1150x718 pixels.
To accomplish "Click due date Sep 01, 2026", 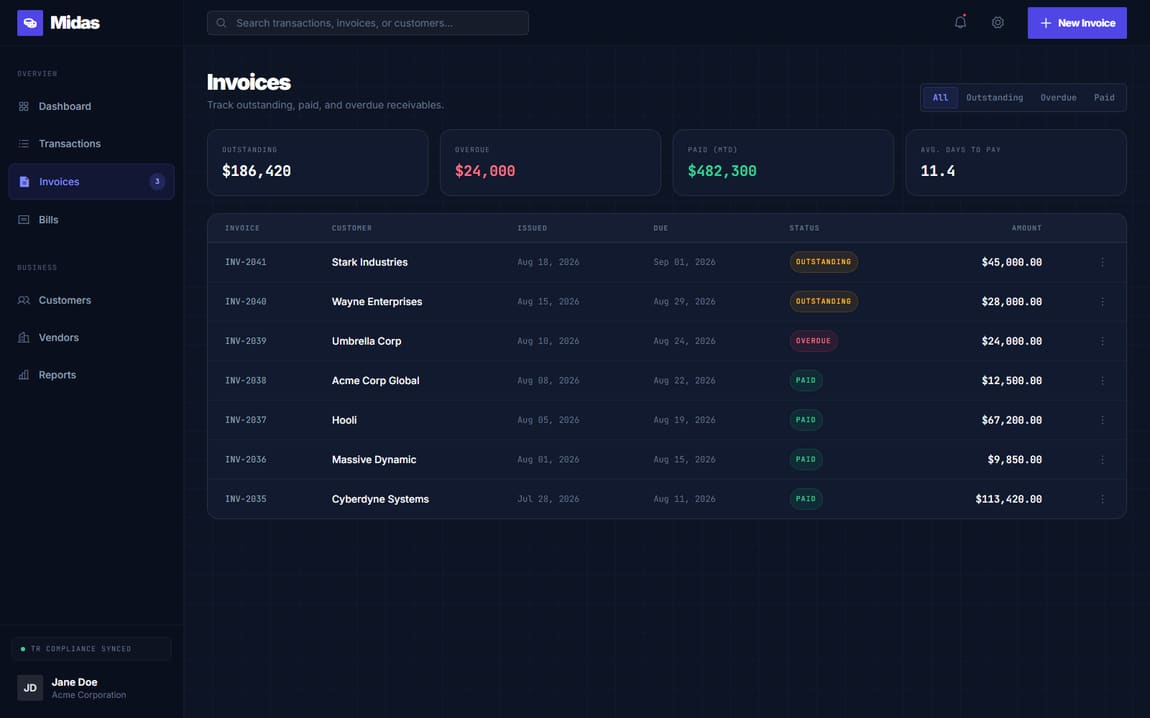I will point(684,262).
